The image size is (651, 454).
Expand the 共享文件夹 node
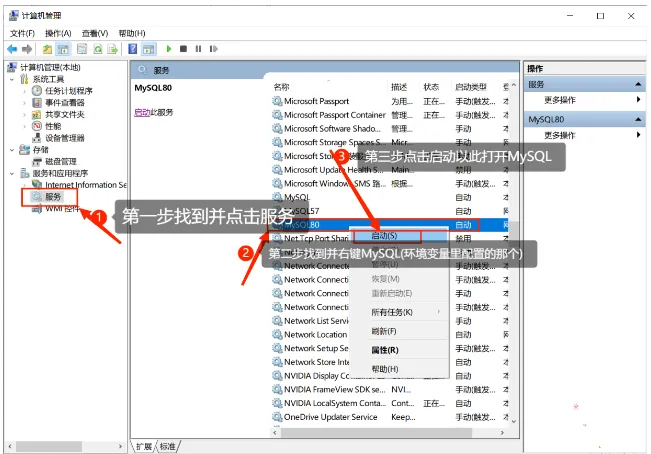click(25, 114)
